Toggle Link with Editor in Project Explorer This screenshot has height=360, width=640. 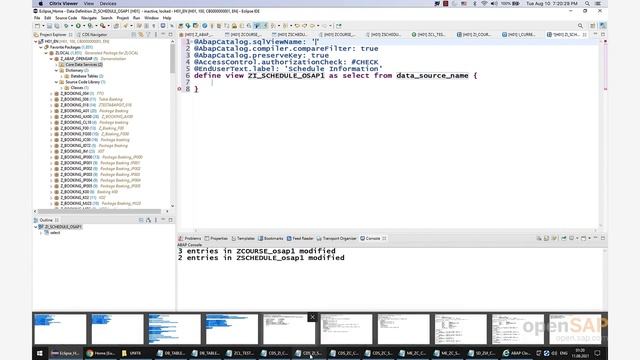coord(141,35)
